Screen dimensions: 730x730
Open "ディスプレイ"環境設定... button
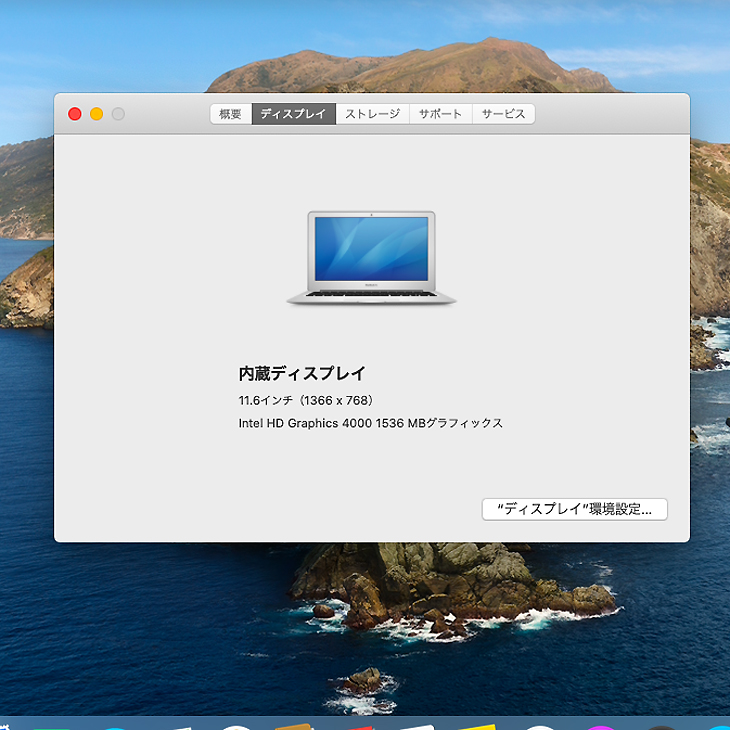[574, 509]
